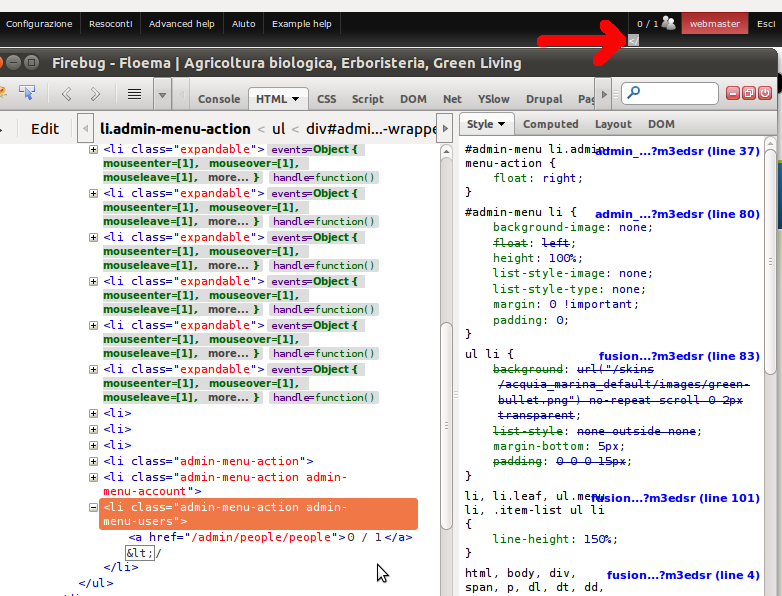
Task: Open the fusion...?m3edsr (line 4) source link
Action: [683, 575]
